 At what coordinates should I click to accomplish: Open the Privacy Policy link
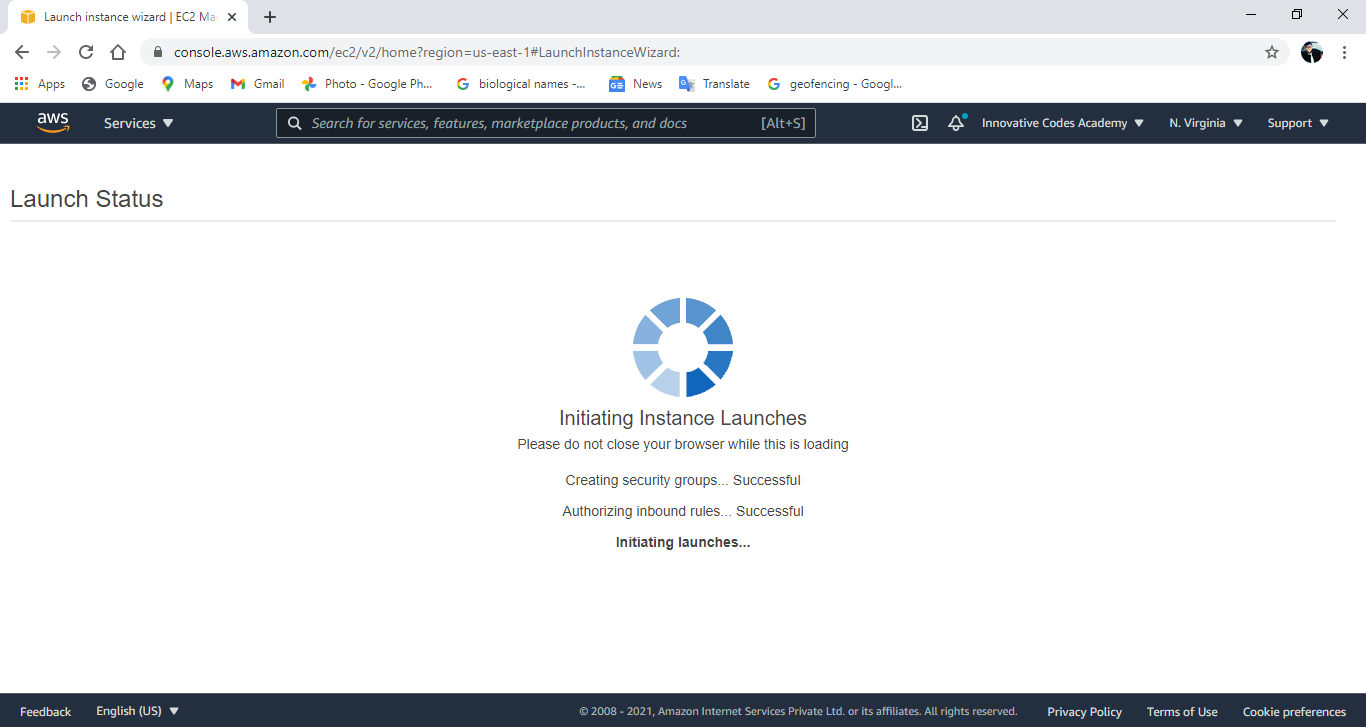(x=1084, y=711)
